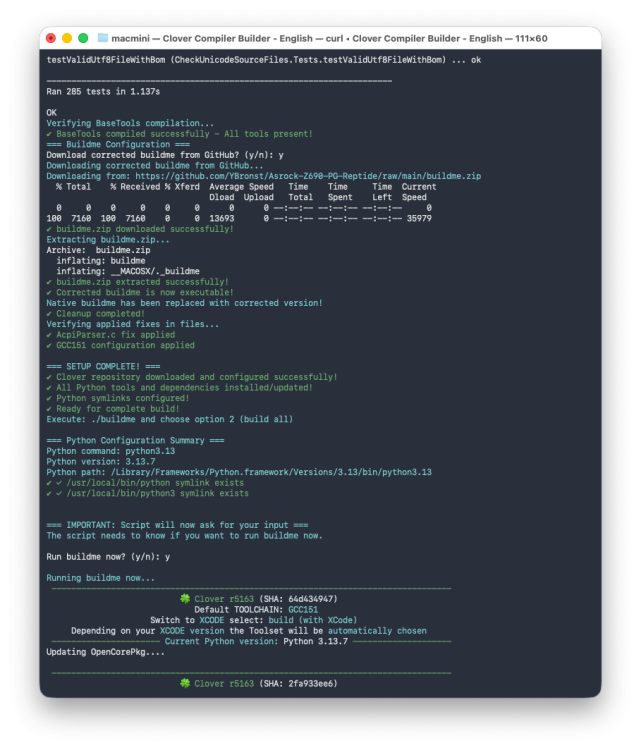The height and width of the screenshot is (750, 641).
Task: Click 'Download corrected buildme from GitHub?' prompt
Action: tap(165, 155)
